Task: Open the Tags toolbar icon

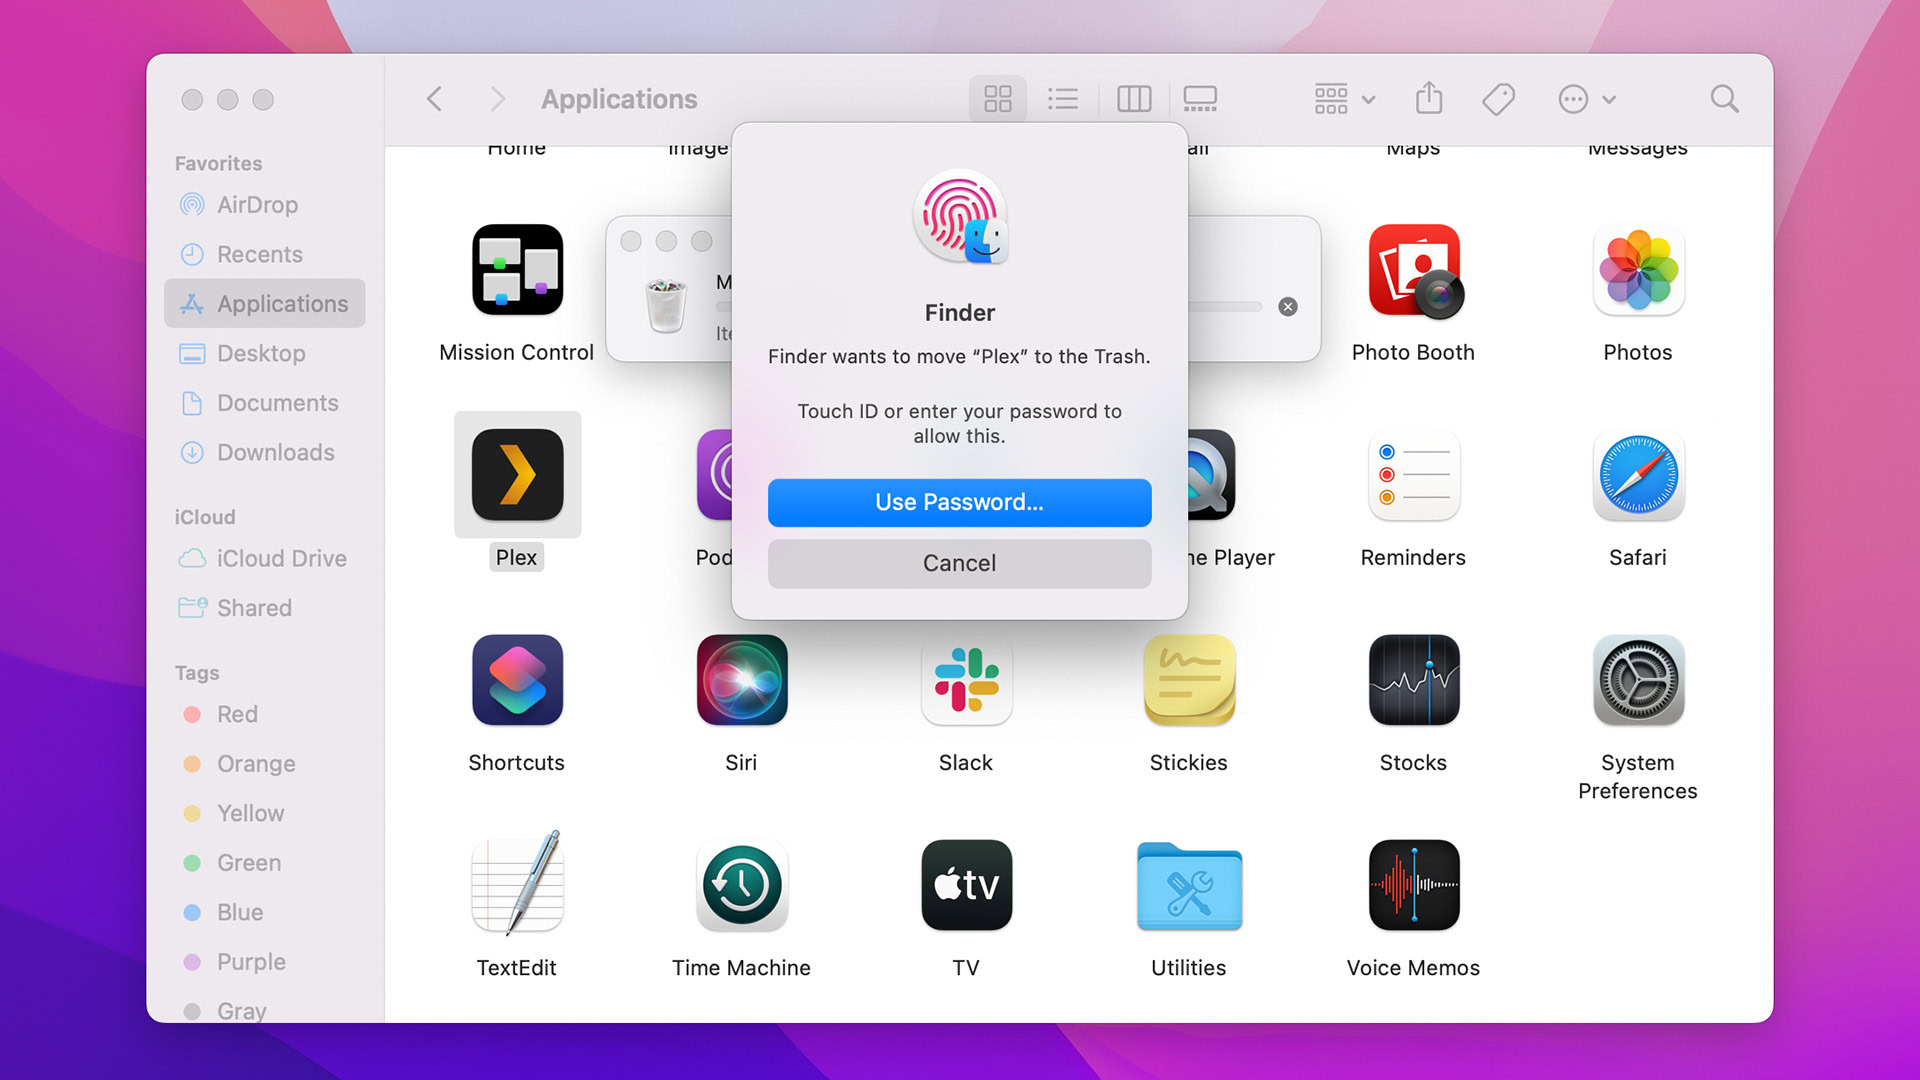Action: click(1498, 99)
